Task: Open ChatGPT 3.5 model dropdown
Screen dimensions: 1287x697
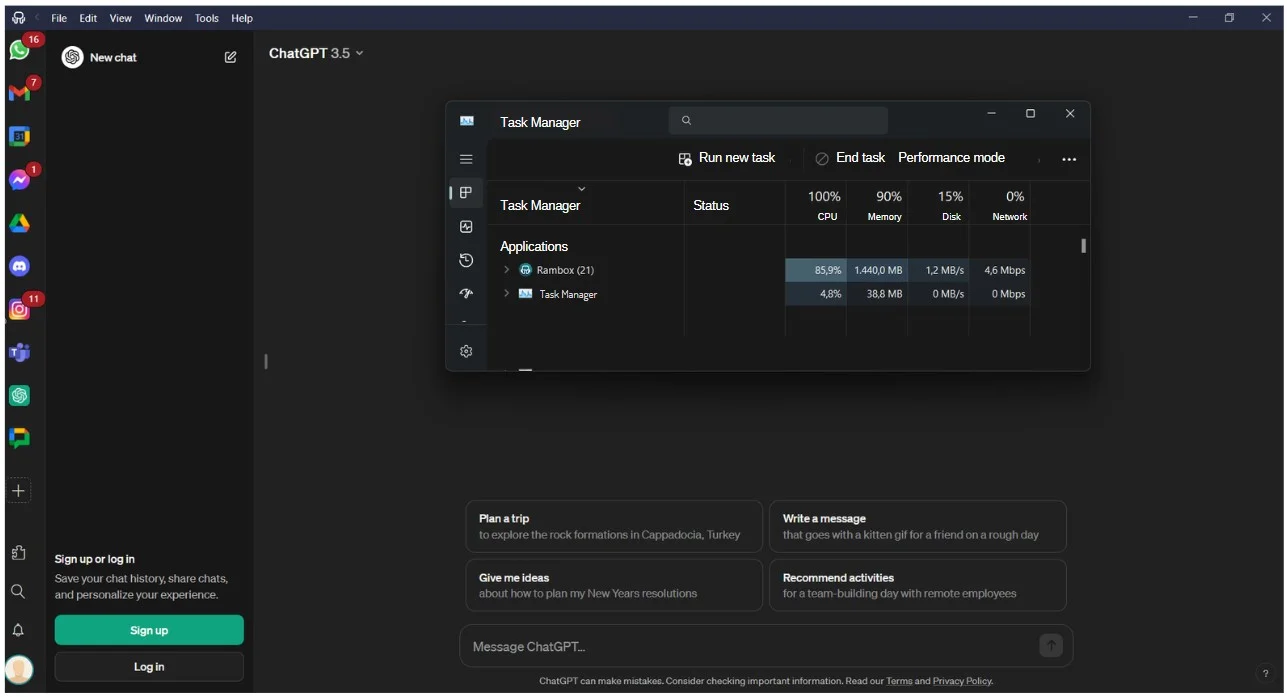Action: point(316,53)
